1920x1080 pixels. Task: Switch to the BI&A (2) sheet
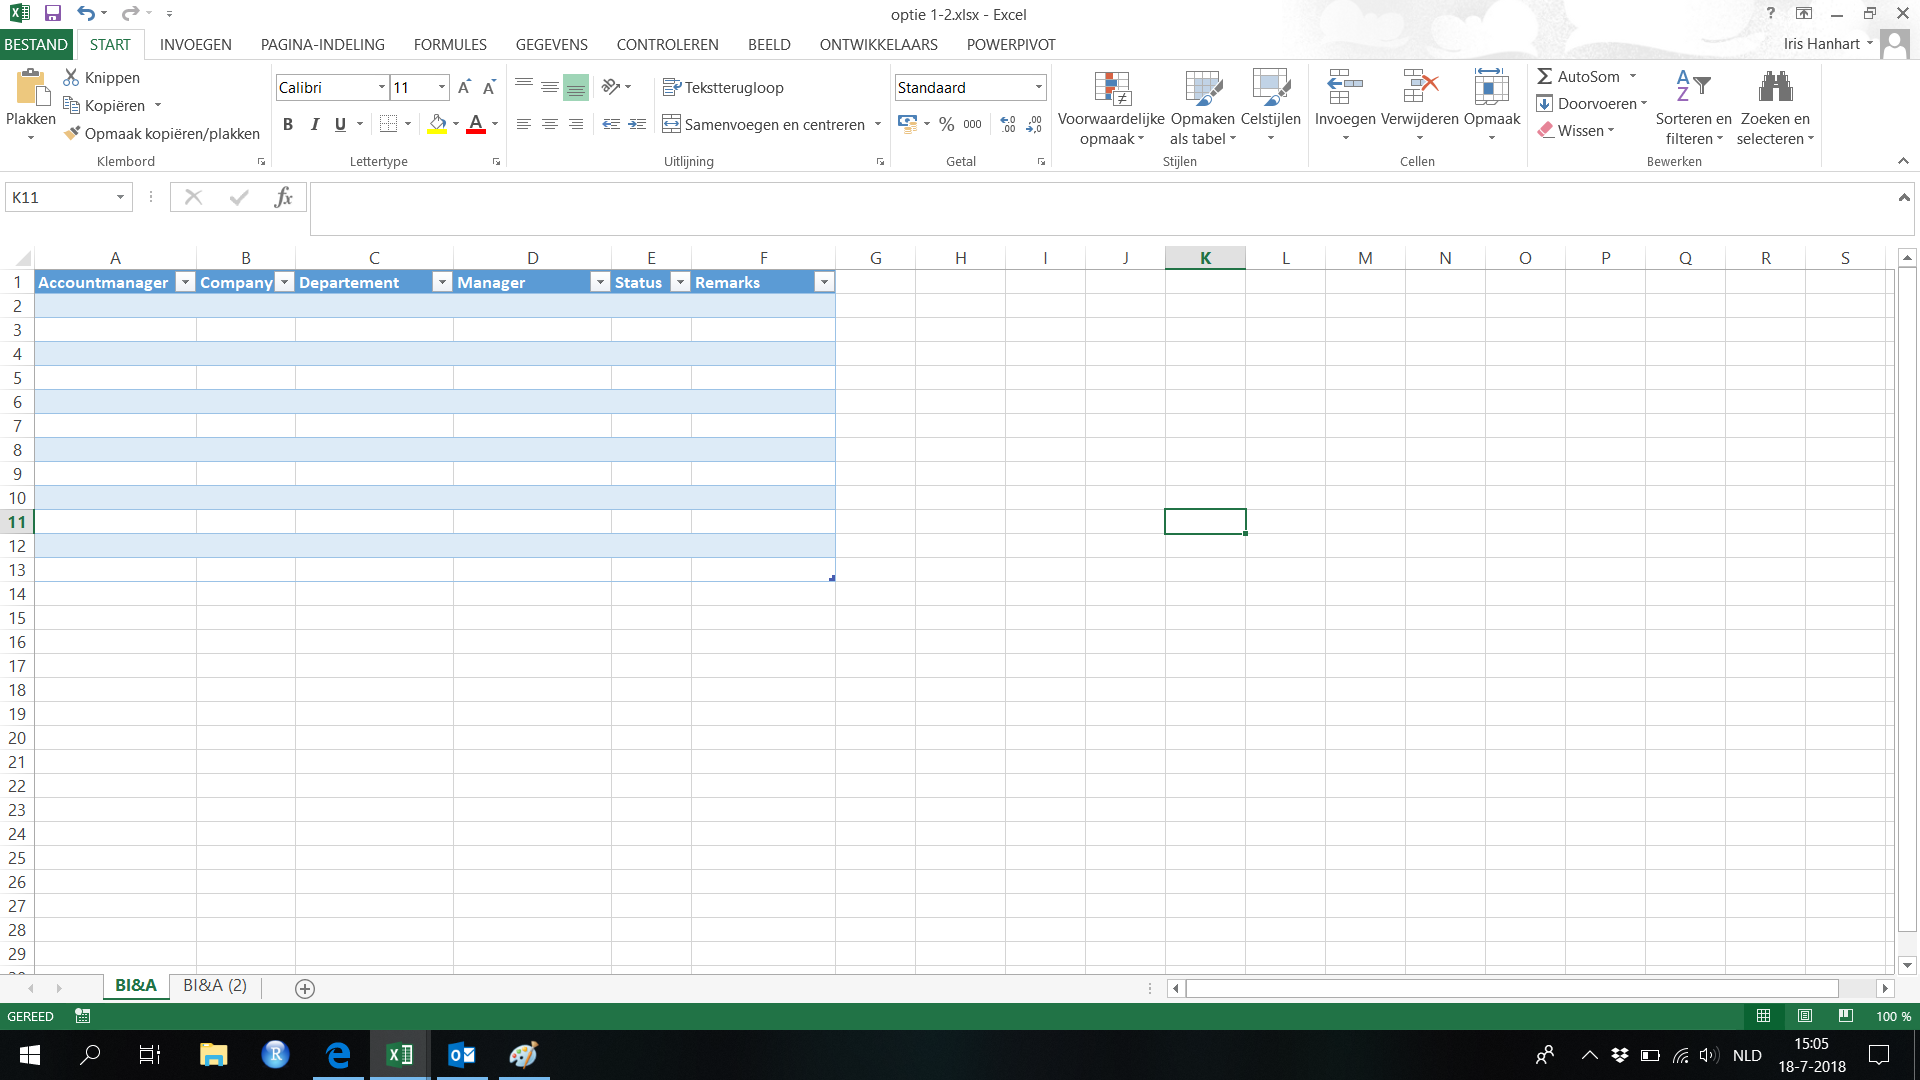214,986
